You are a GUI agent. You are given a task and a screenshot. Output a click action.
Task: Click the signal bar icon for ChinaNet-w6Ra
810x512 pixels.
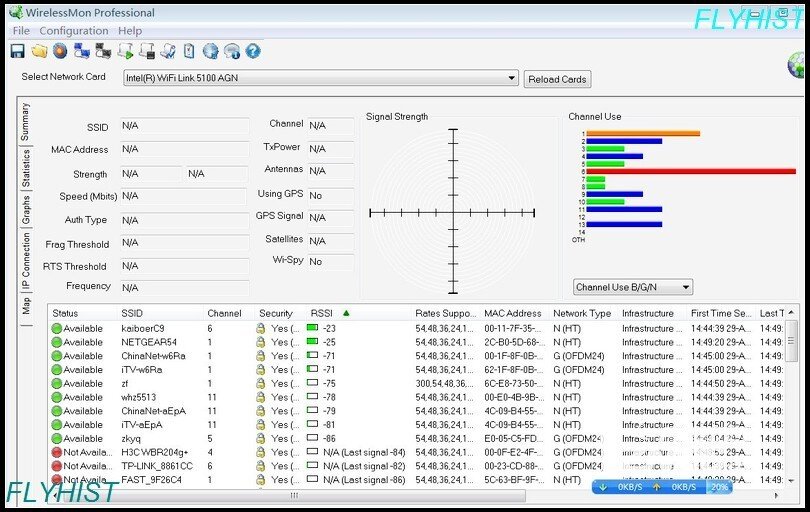(x=312, y=355)
